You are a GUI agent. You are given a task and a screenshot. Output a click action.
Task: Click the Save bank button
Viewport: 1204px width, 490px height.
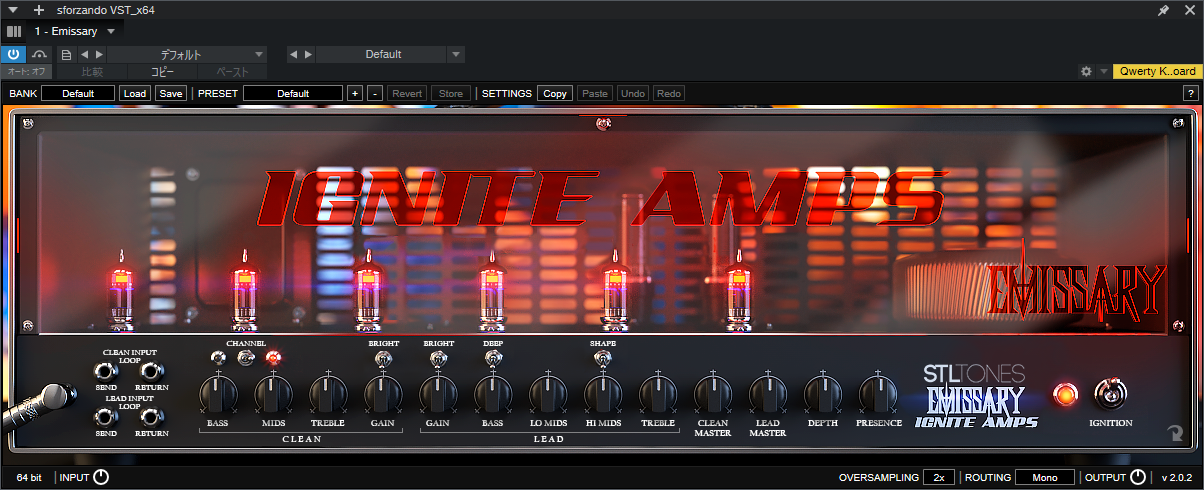(171, 93)
